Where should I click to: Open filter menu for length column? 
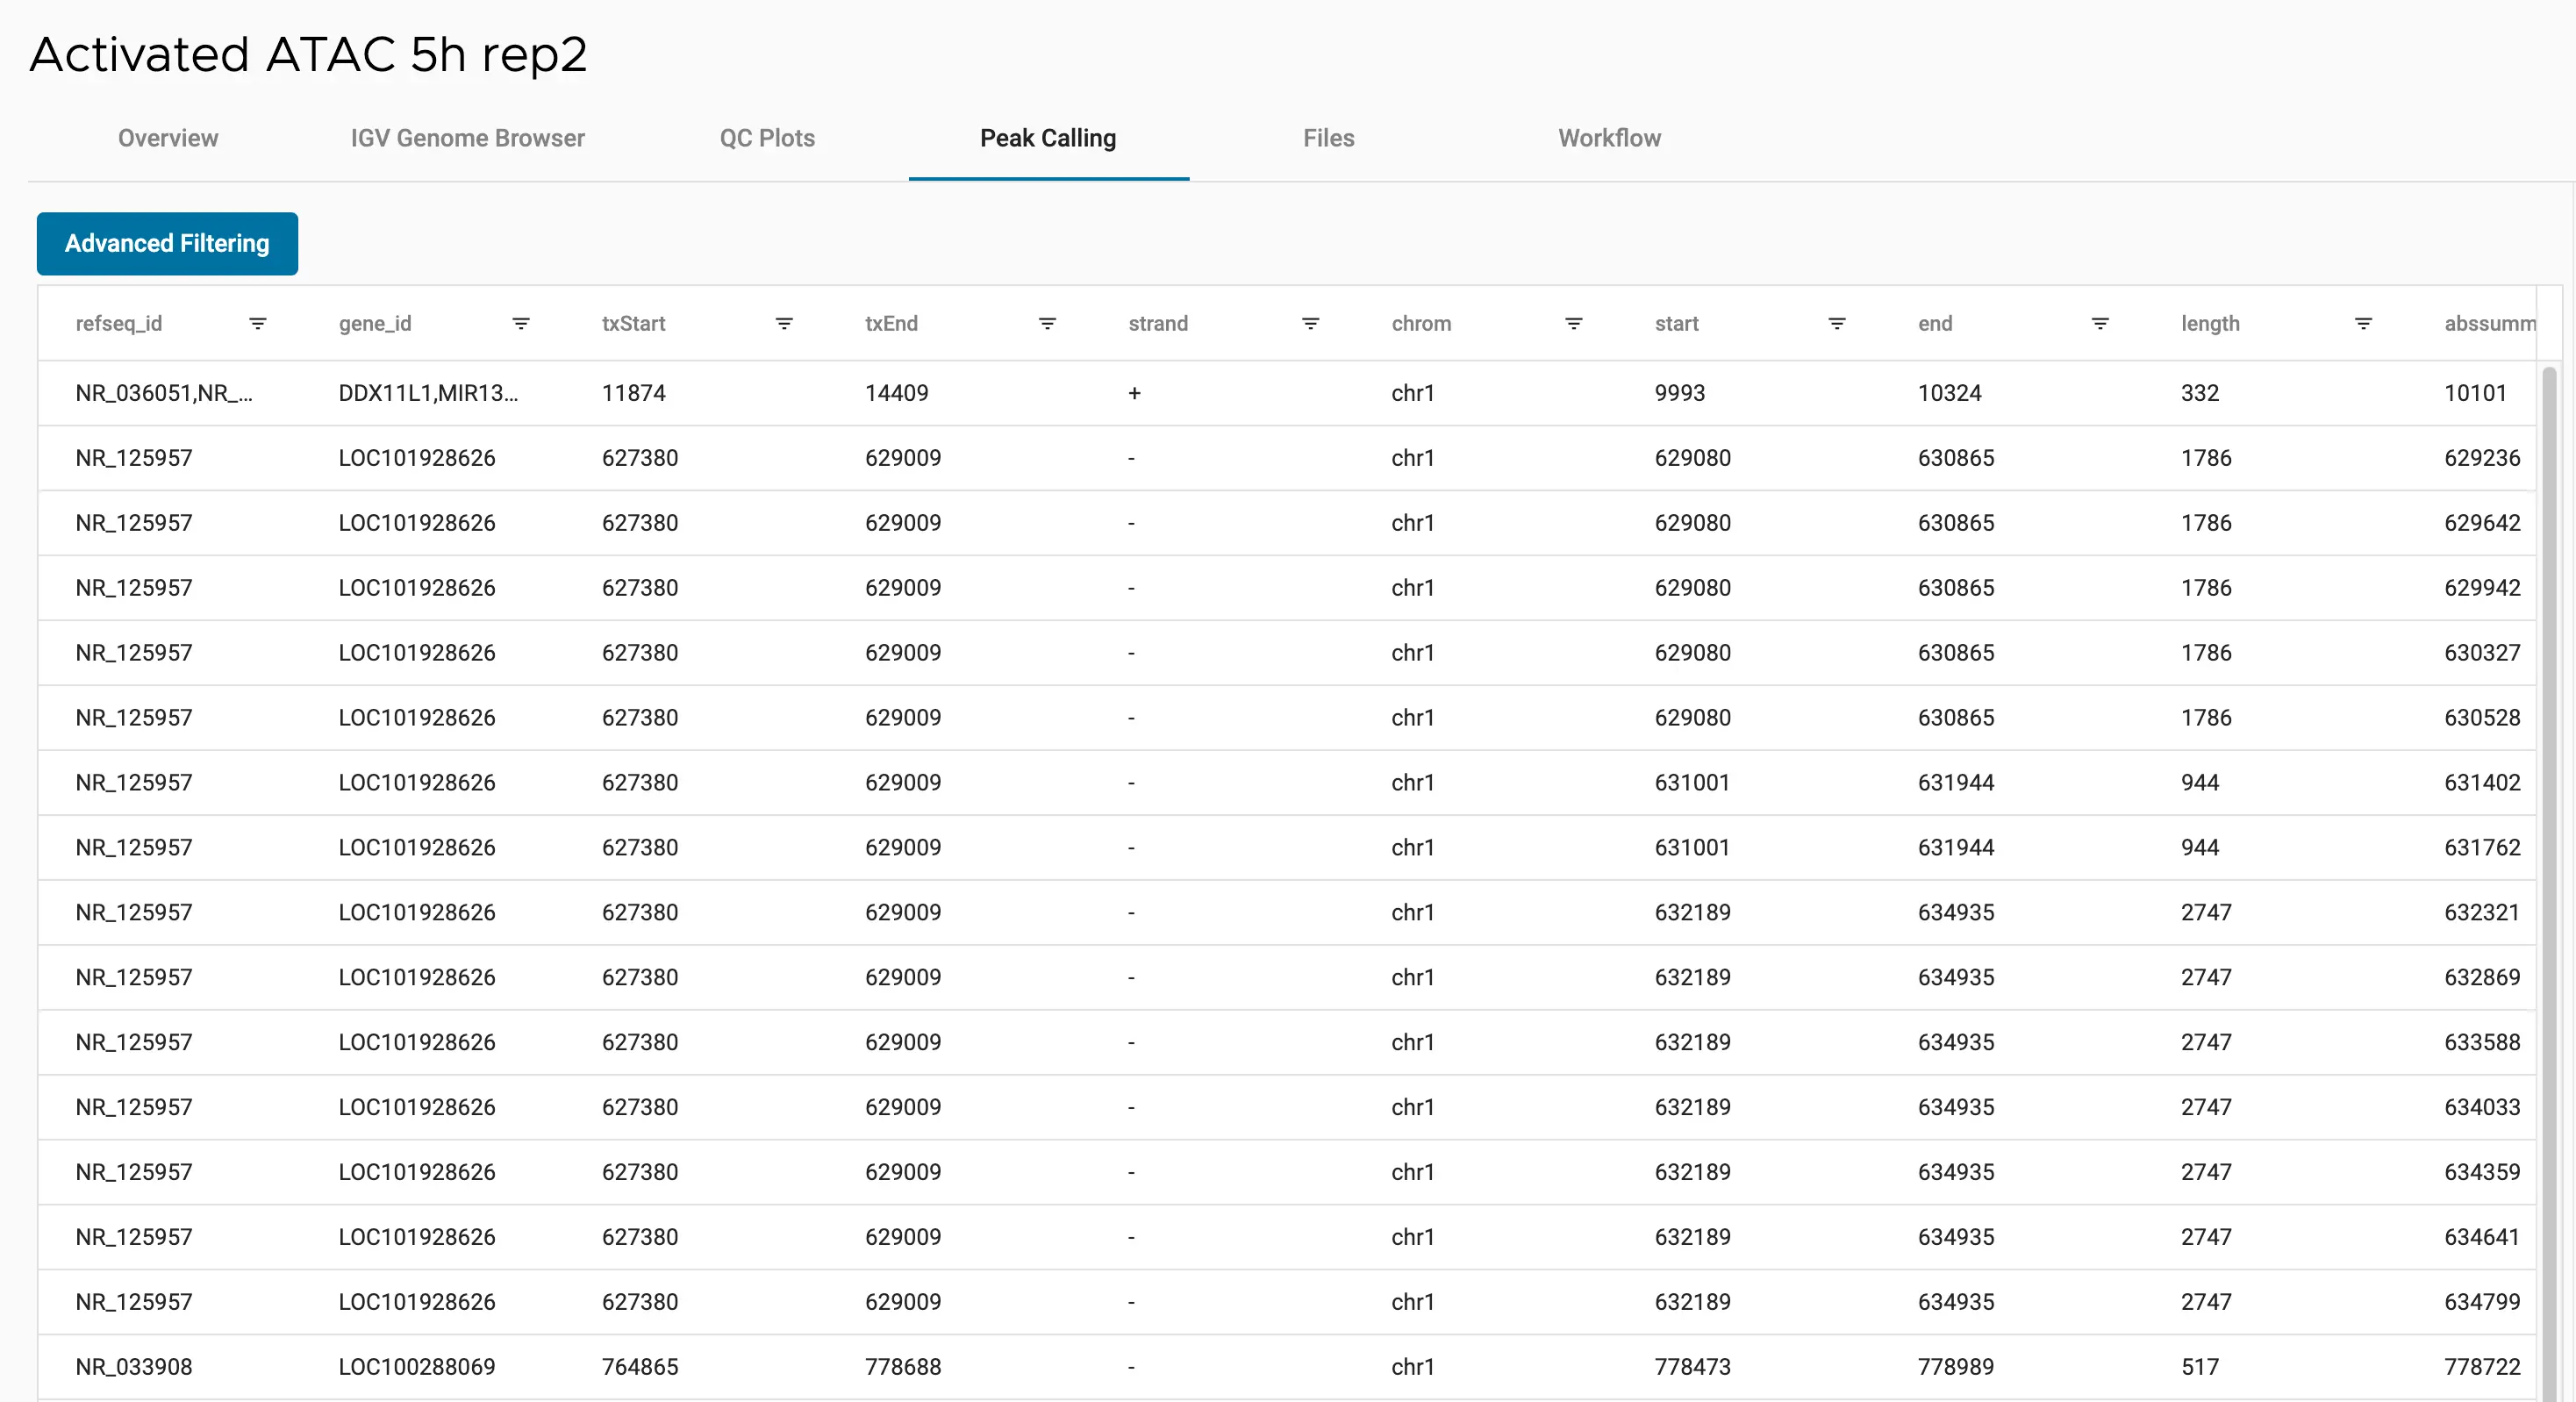pos(2363,324)
